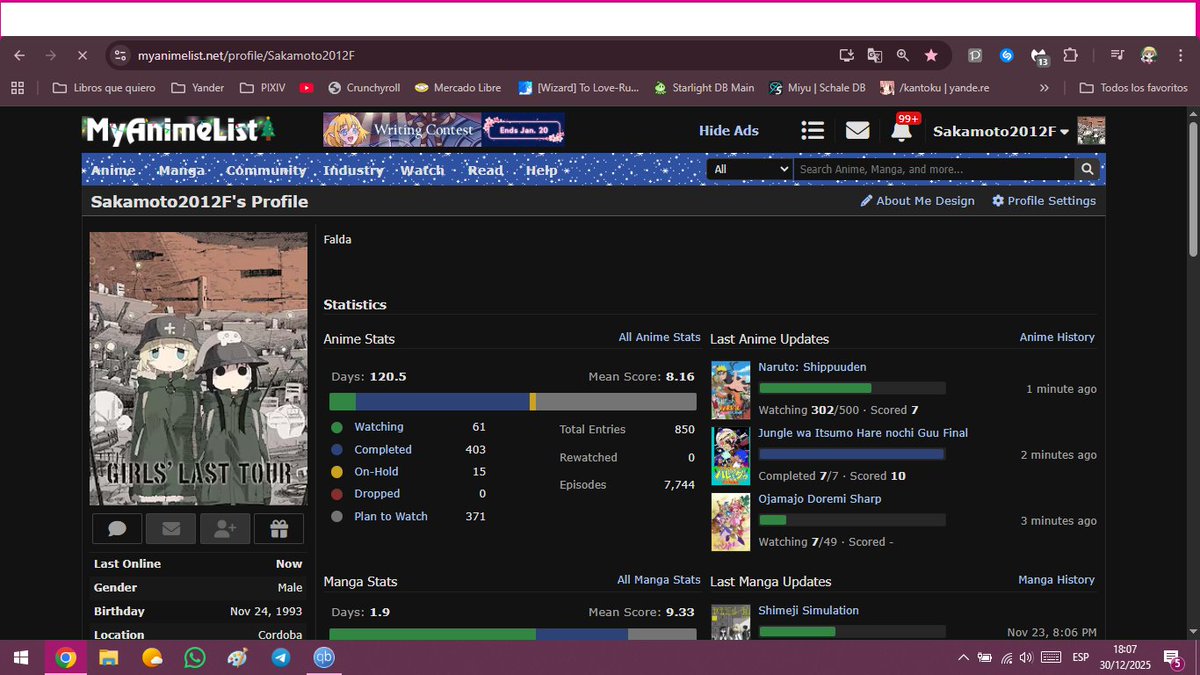Open the Yander bookmark folder

pyautogui.click(x=198, y=88)
